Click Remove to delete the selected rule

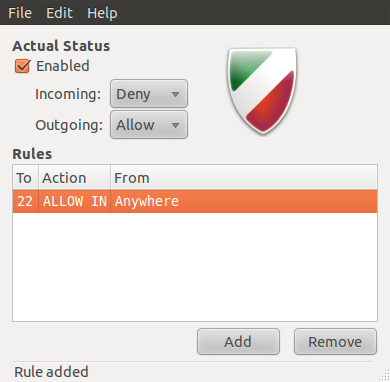(x=335, y=342)
